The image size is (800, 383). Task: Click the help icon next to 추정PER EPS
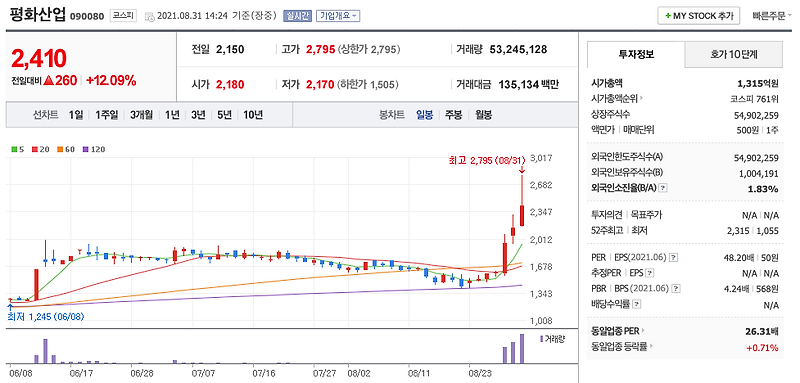tap(650, 273)
